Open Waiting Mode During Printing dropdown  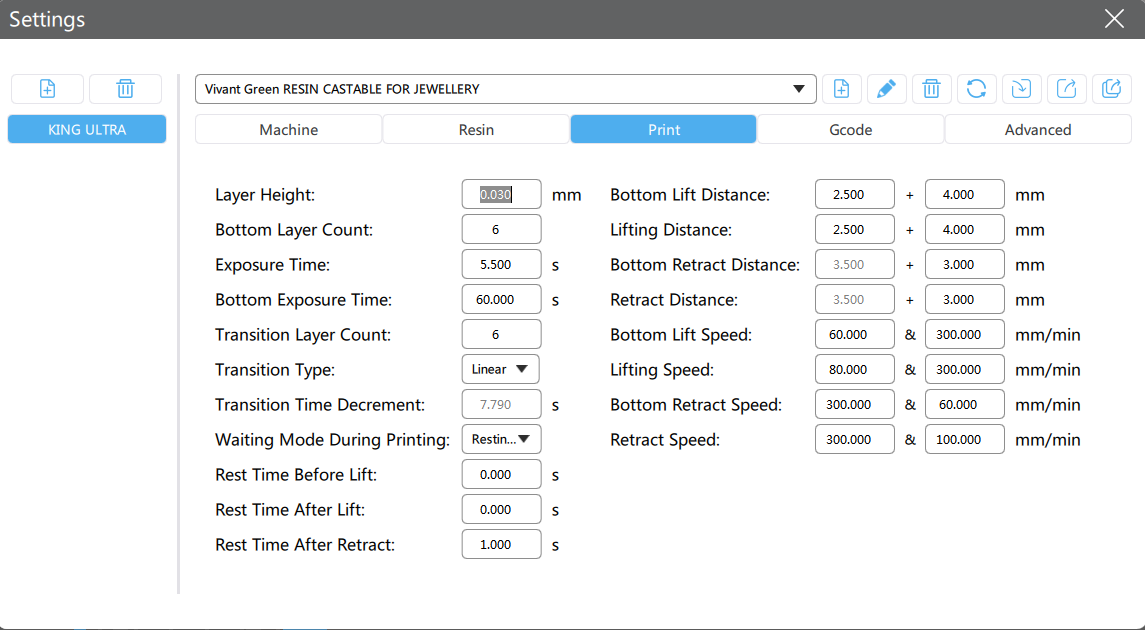500,439
